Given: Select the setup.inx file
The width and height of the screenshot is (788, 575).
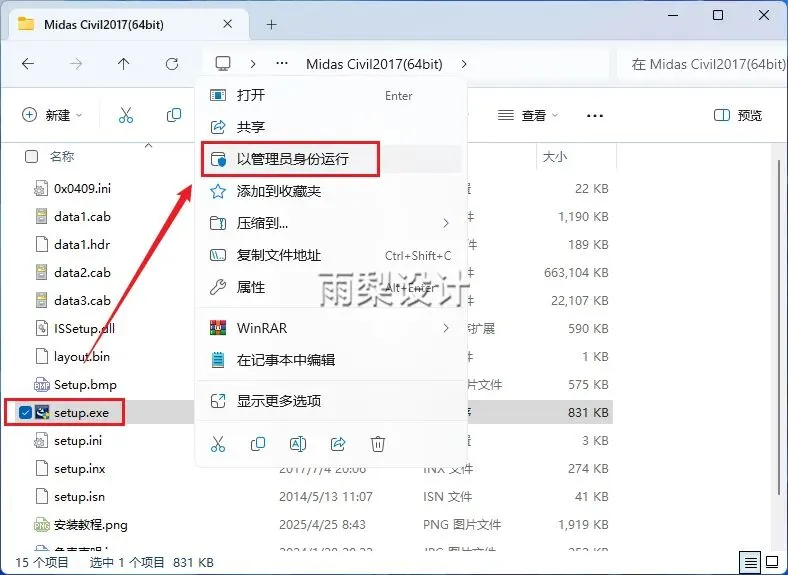Looking at the screenshot, I should (x=80, y=469).
